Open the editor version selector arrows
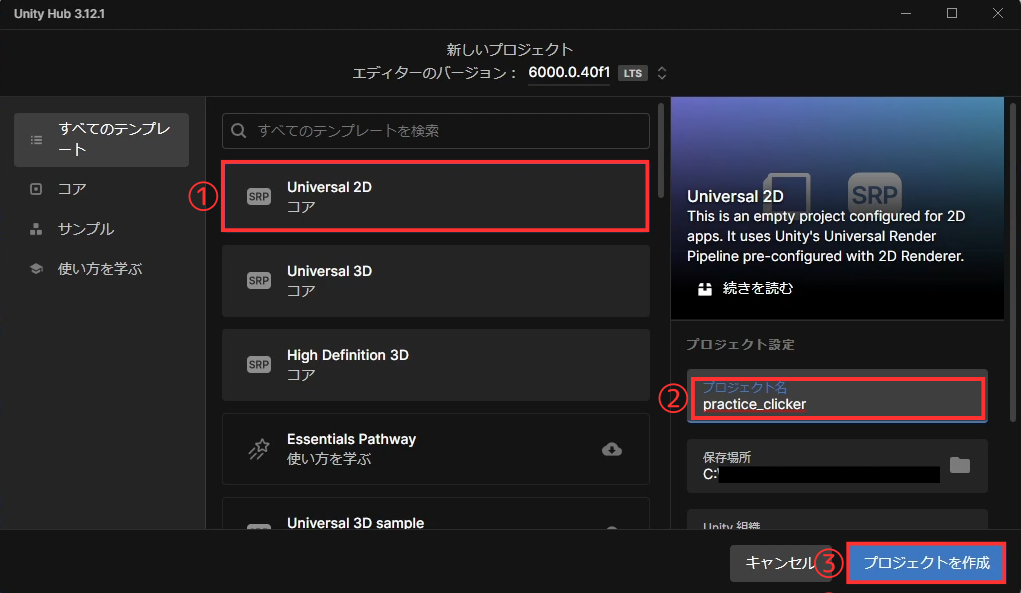 [662, 73]
